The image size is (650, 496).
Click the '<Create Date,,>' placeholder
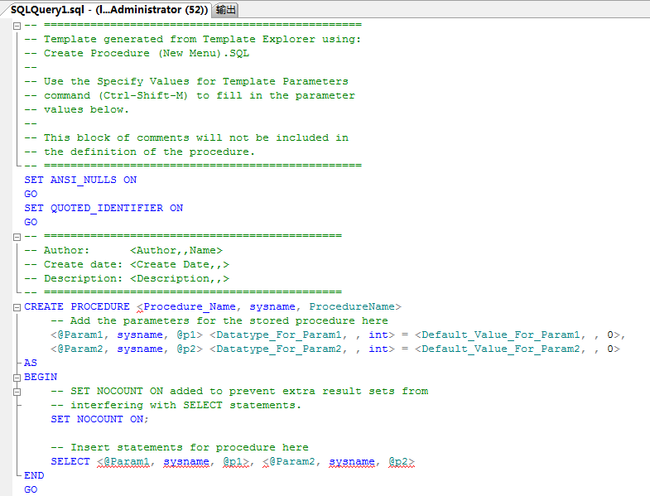click(x=179, y=264)
